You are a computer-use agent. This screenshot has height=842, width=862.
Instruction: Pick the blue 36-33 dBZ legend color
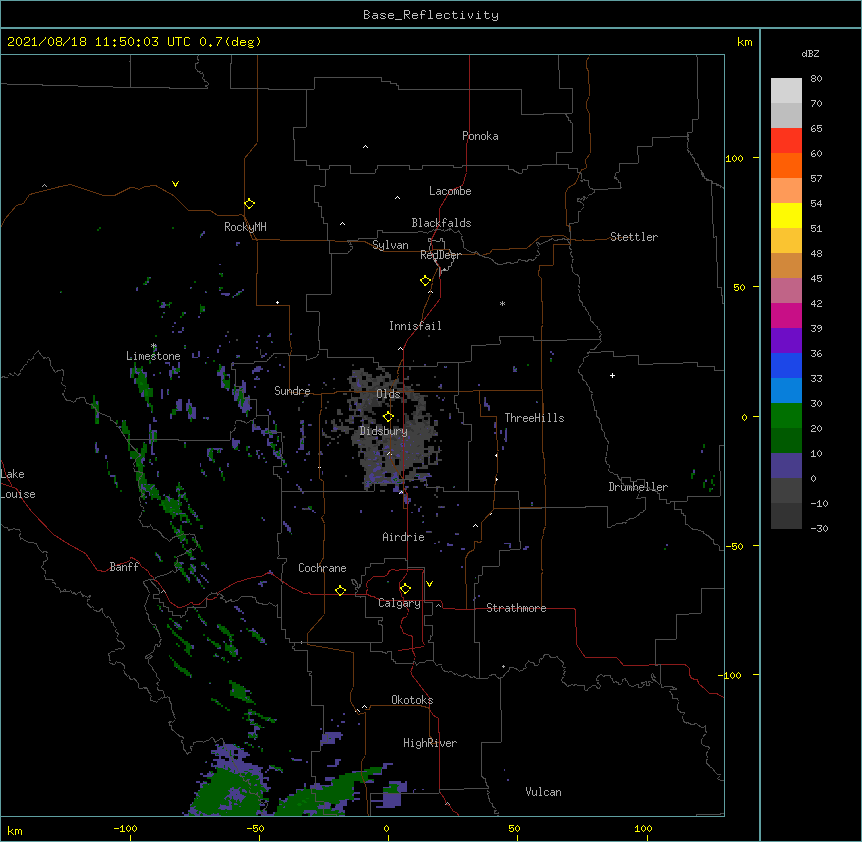pos(786,365)
